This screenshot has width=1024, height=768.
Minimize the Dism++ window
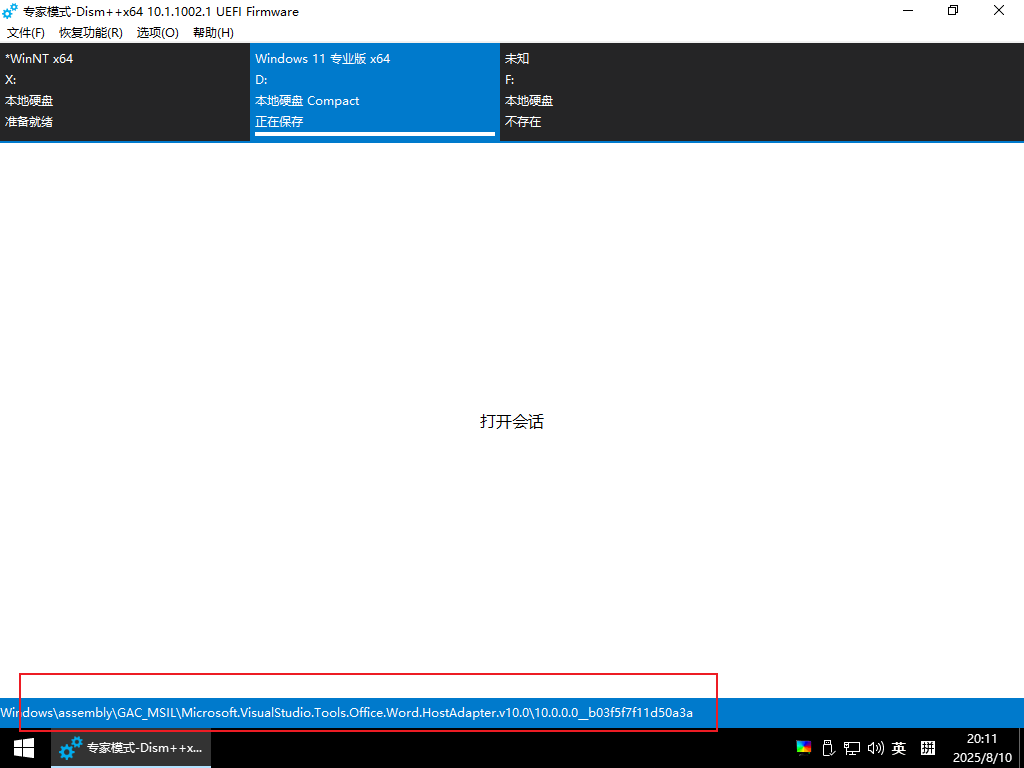[908, 11]
